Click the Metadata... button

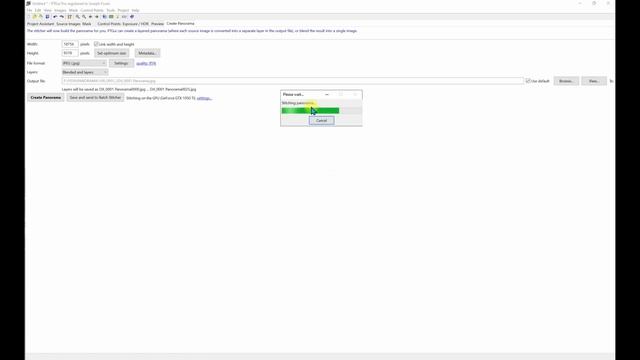(147, 53)
